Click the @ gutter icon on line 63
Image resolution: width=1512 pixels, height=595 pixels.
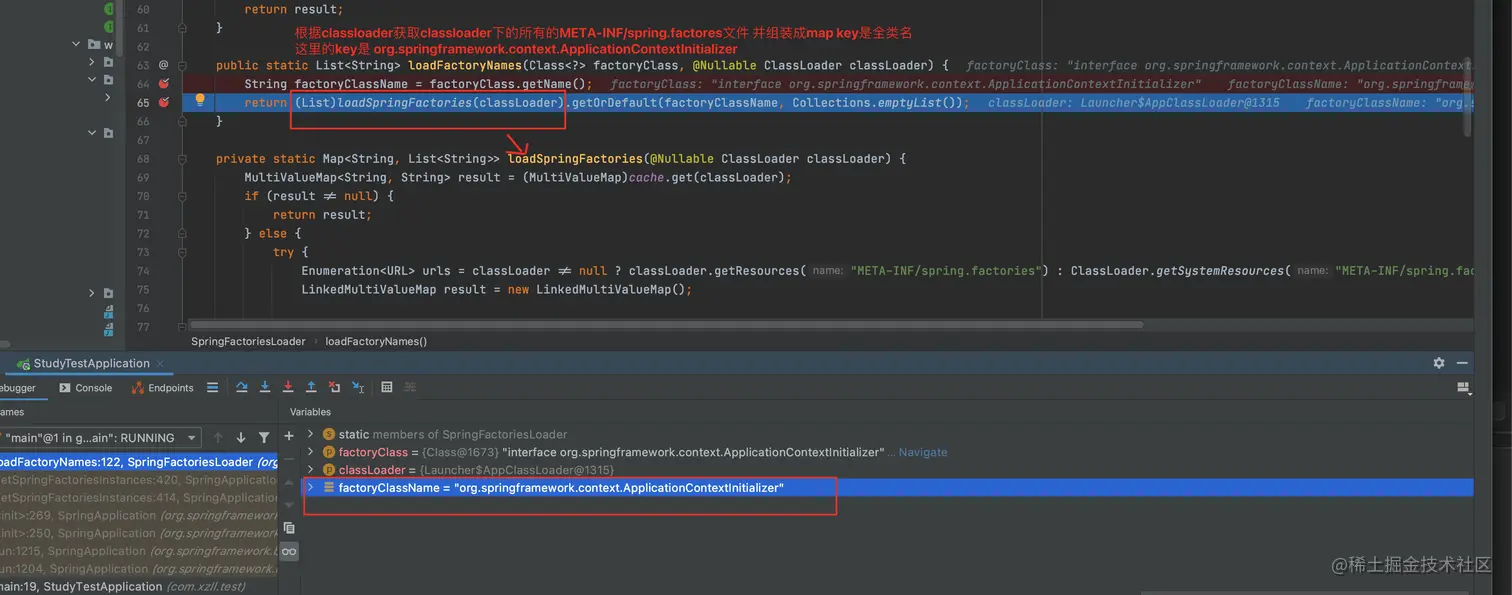pos(164,65)
